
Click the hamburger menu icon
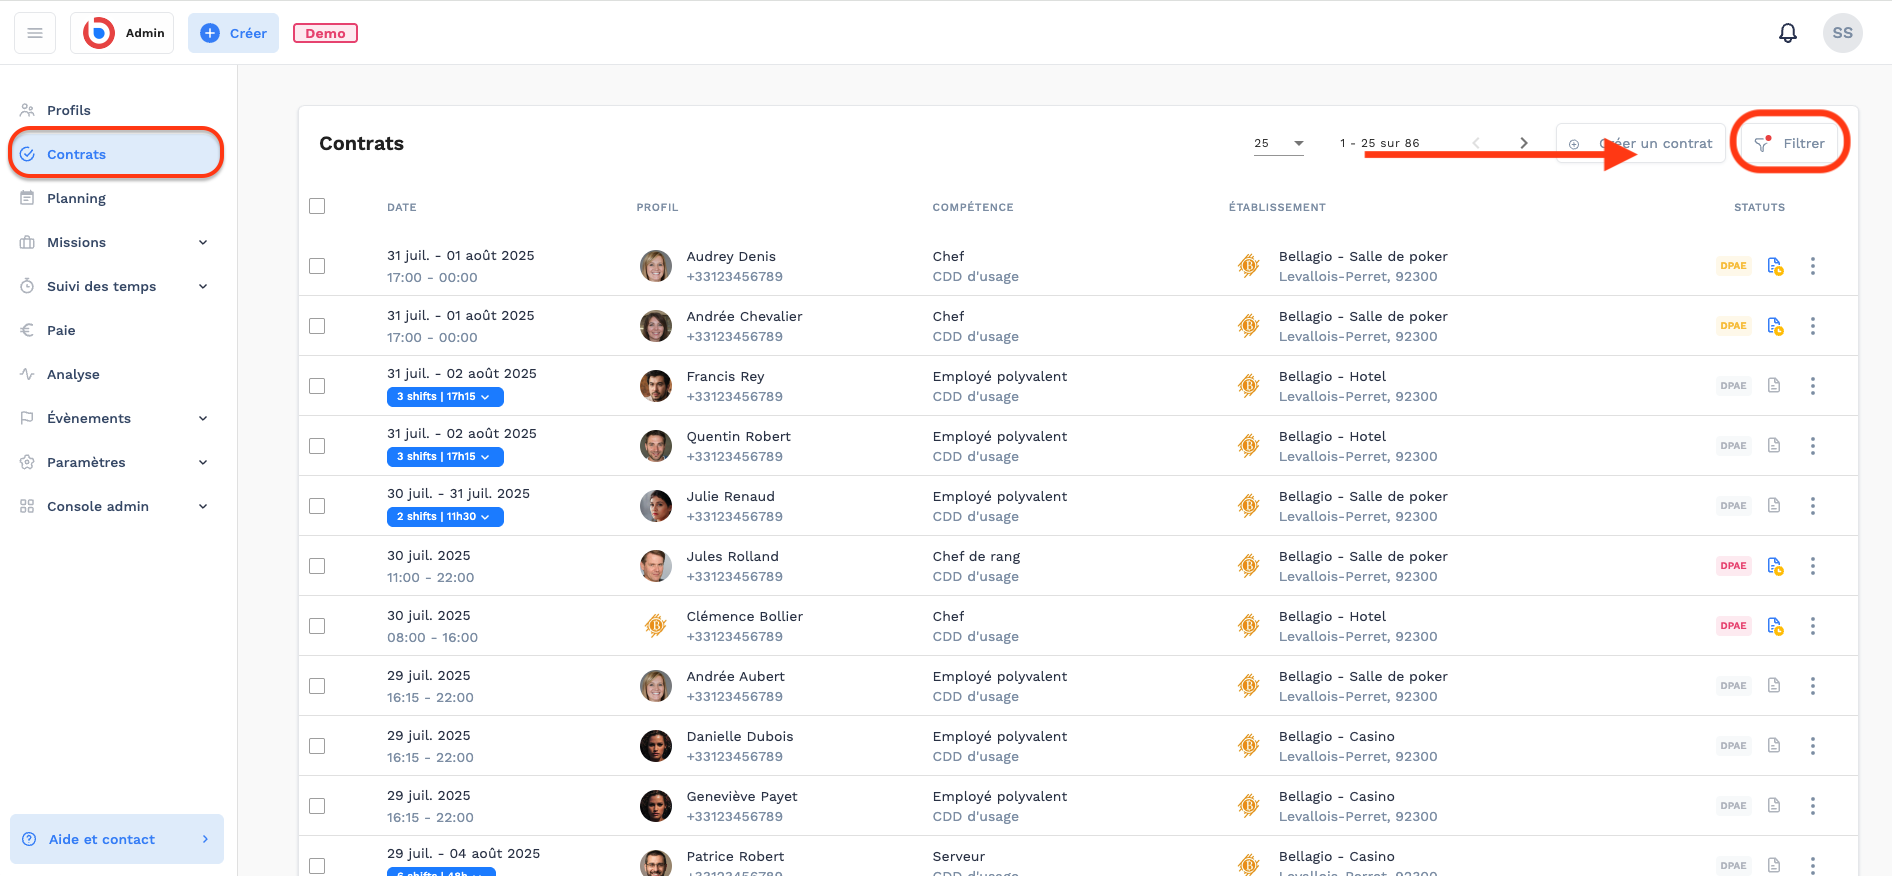pos(35,33)
